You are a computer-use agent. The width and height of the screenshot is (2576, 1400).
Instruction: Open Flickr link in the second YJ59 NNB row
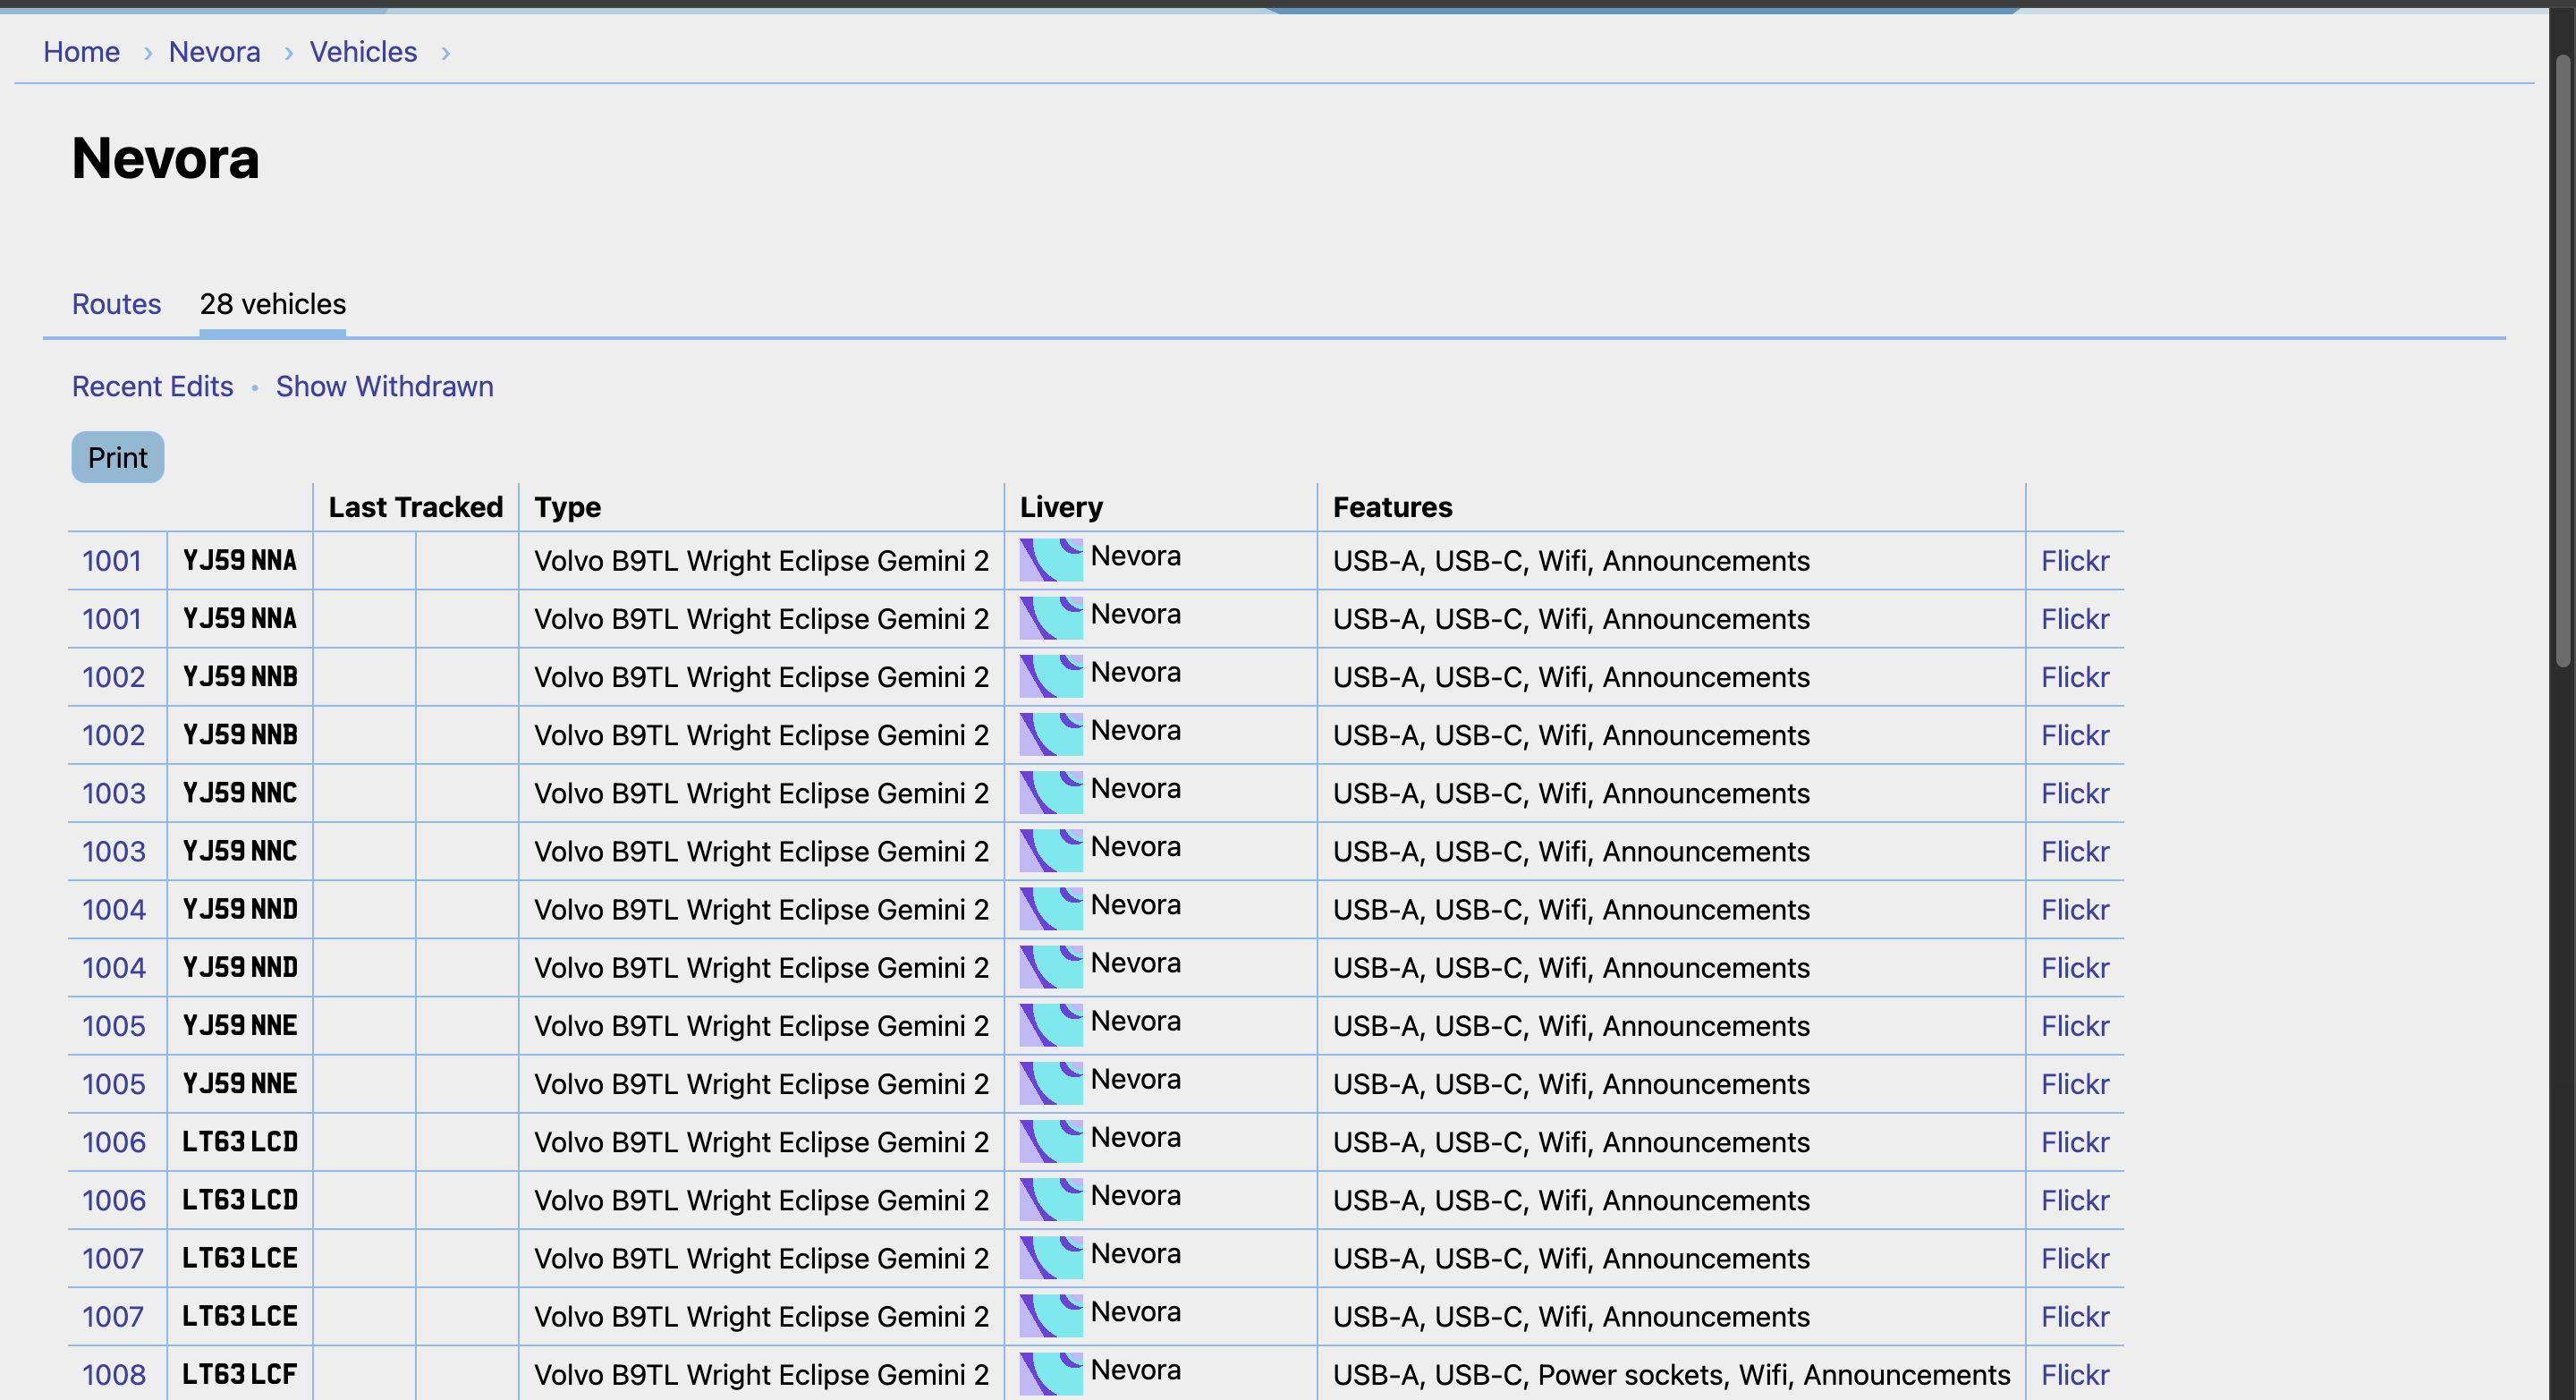(2075, 735)
